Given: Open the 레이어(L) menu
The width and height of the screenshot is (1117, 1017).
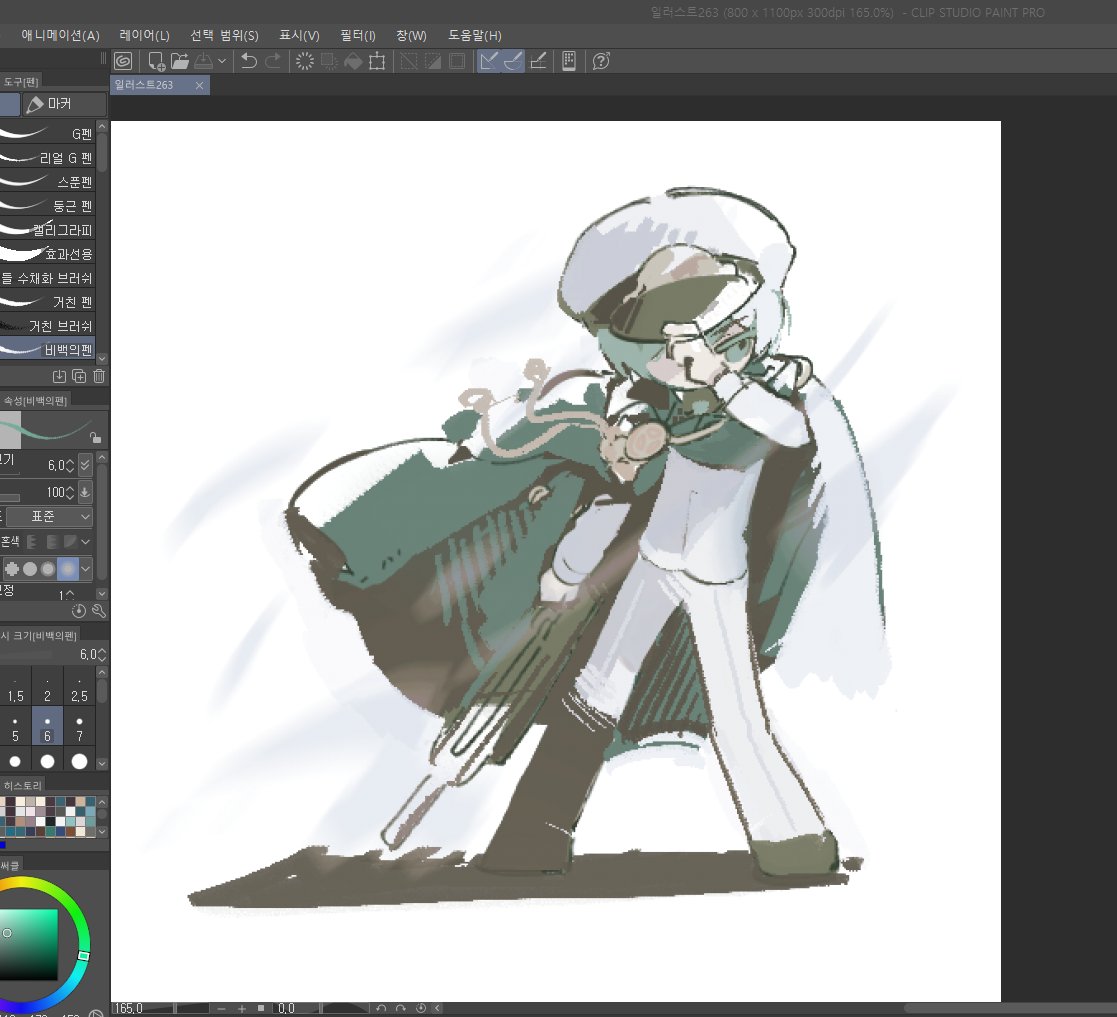Looking at the screenshot, I should (x=145, y=35).
